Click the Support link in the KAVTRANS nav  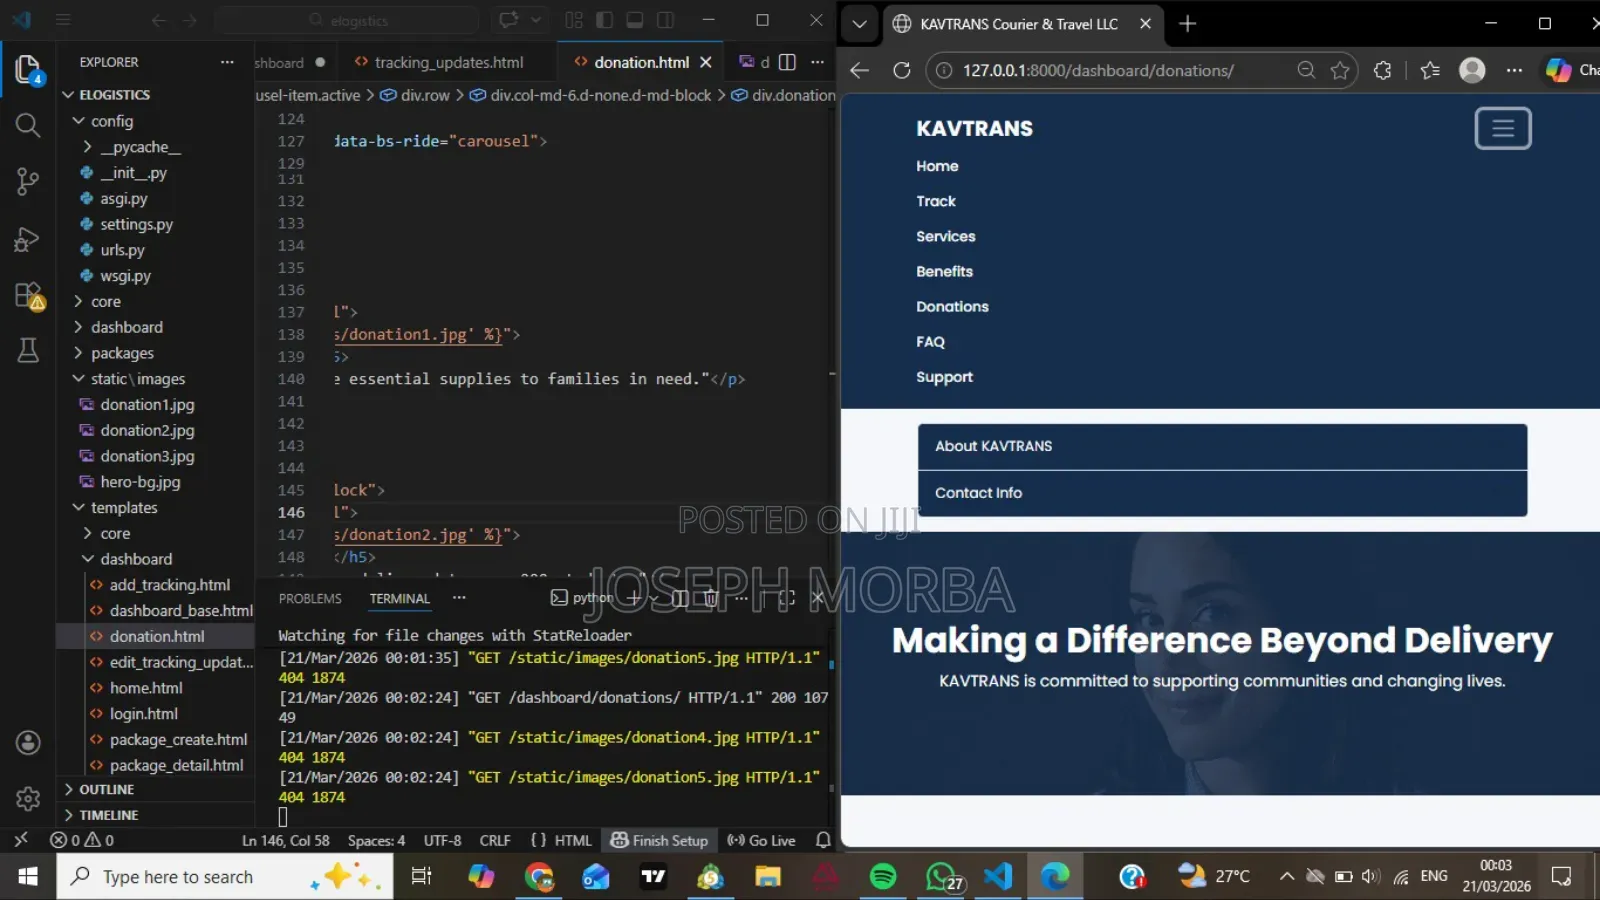tap(944, 377)
